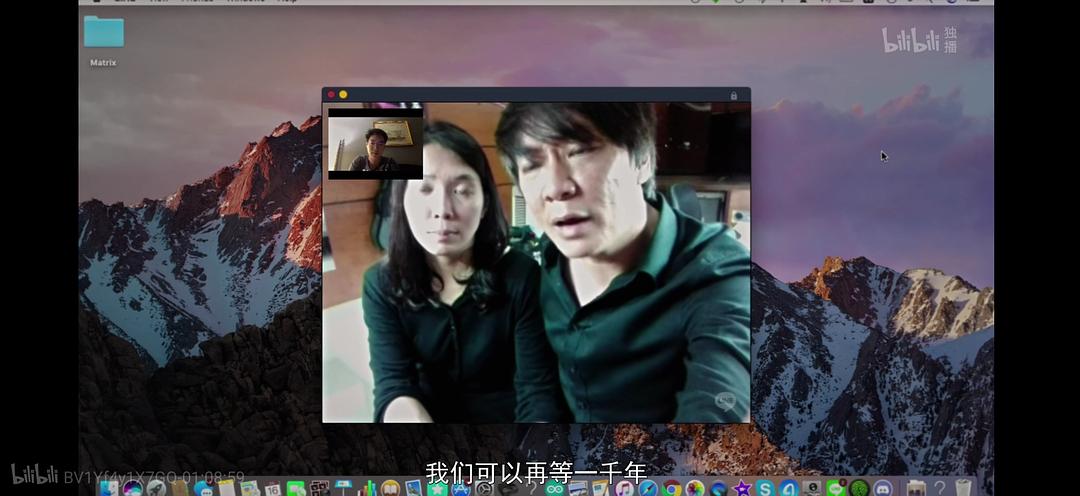Open Skype from the dock
This screenshot has height=496, width=1080.
click(x=765, y=488)
